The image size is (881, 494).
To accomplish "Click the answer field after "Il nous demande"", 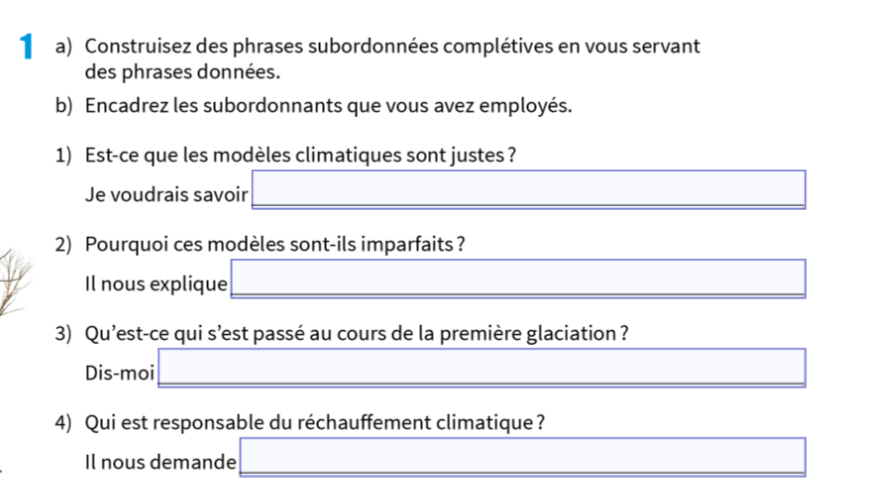I will point(523,457).
